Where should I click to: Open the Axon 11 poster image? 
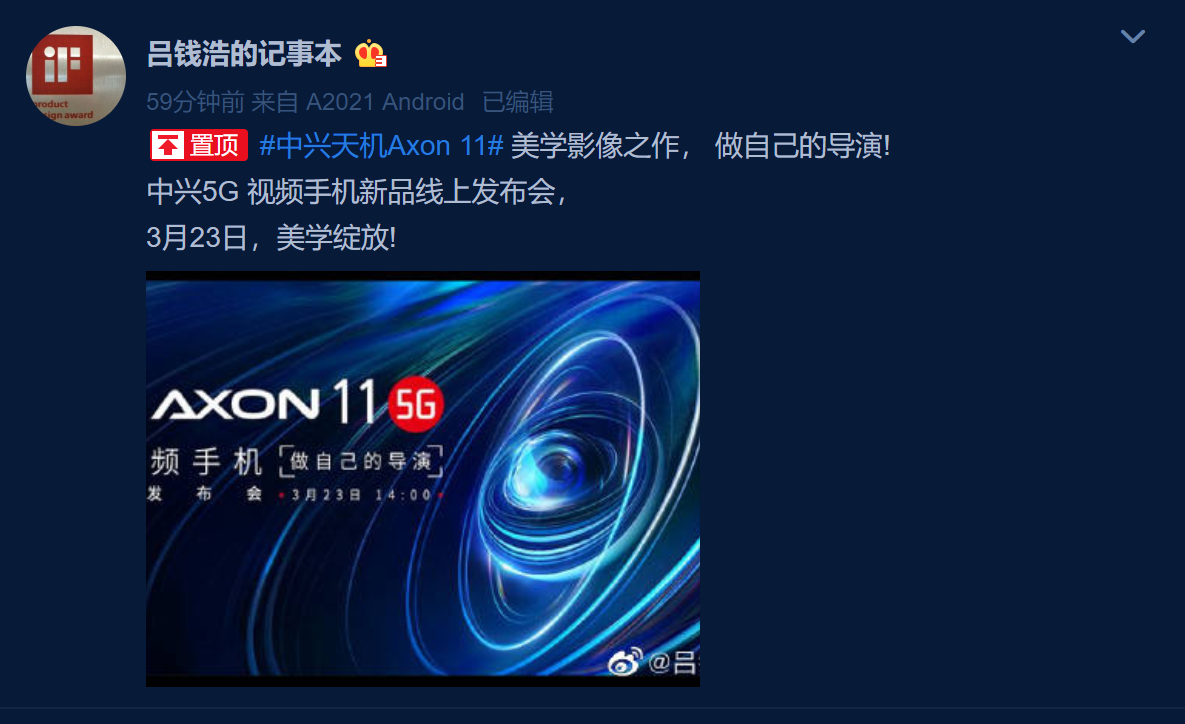422,478
